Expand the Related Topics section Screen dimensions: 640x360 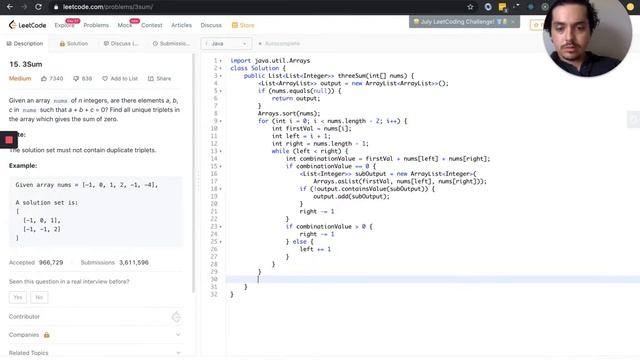pyautogui.click(x=178, y=353)
